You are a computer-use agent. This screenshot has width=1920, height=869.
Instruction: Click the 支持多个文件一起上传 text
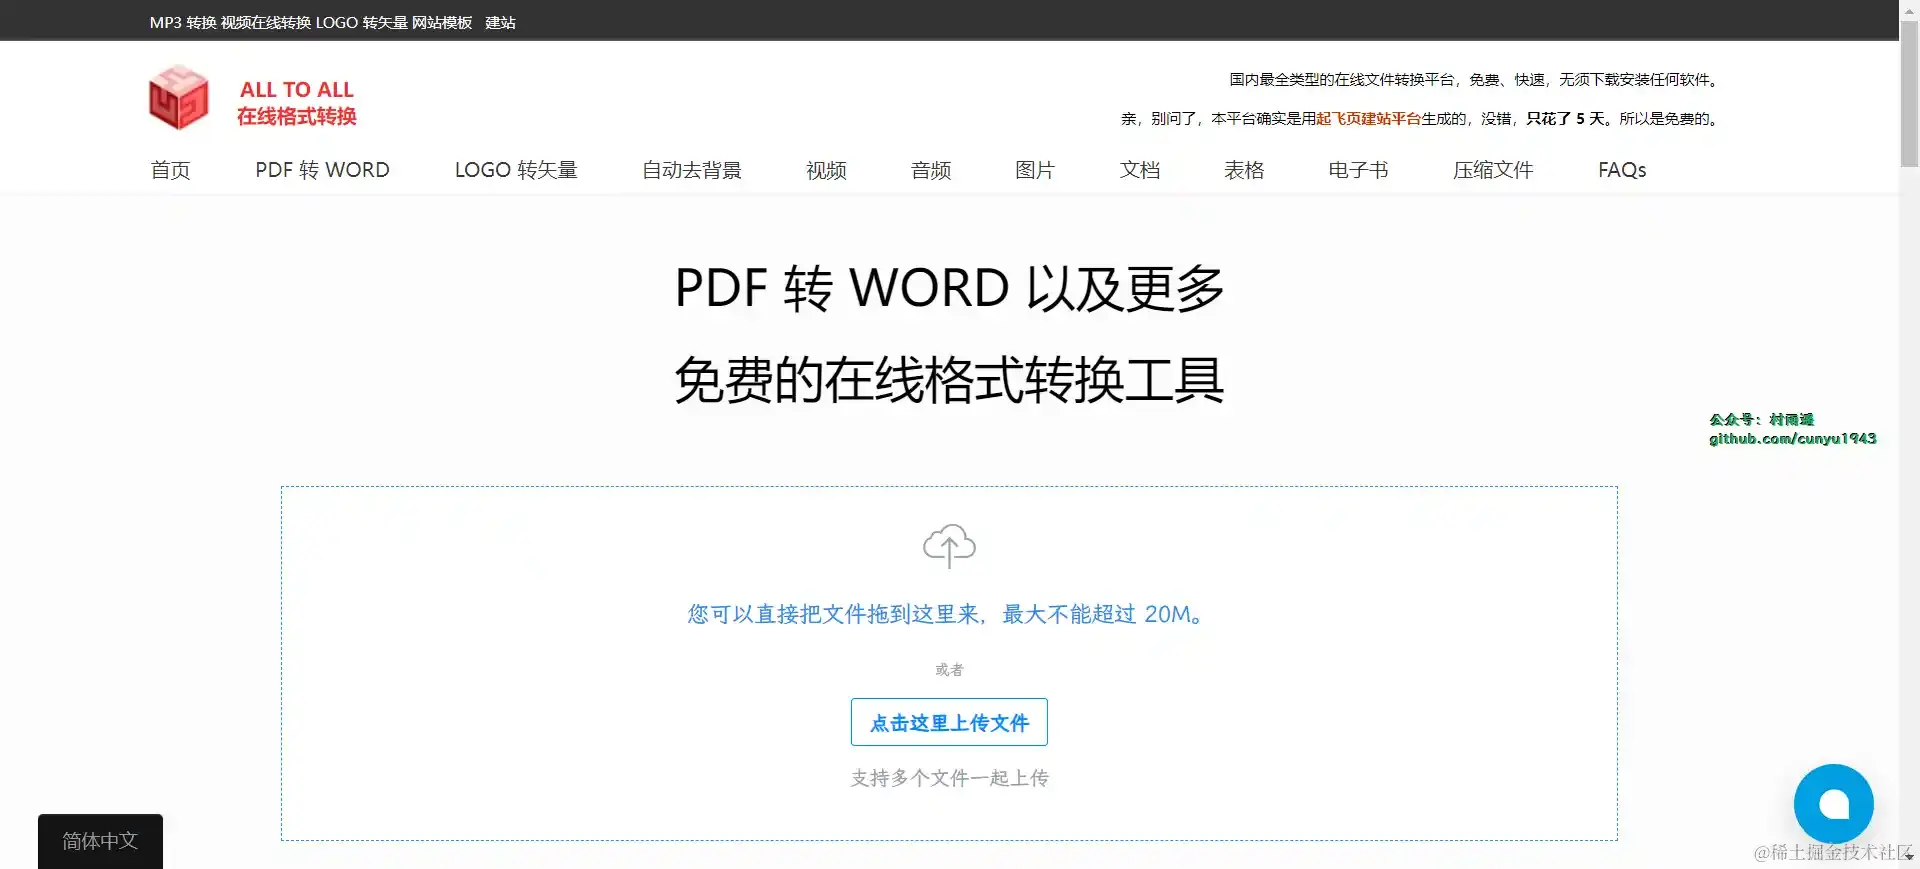point(949,778)
